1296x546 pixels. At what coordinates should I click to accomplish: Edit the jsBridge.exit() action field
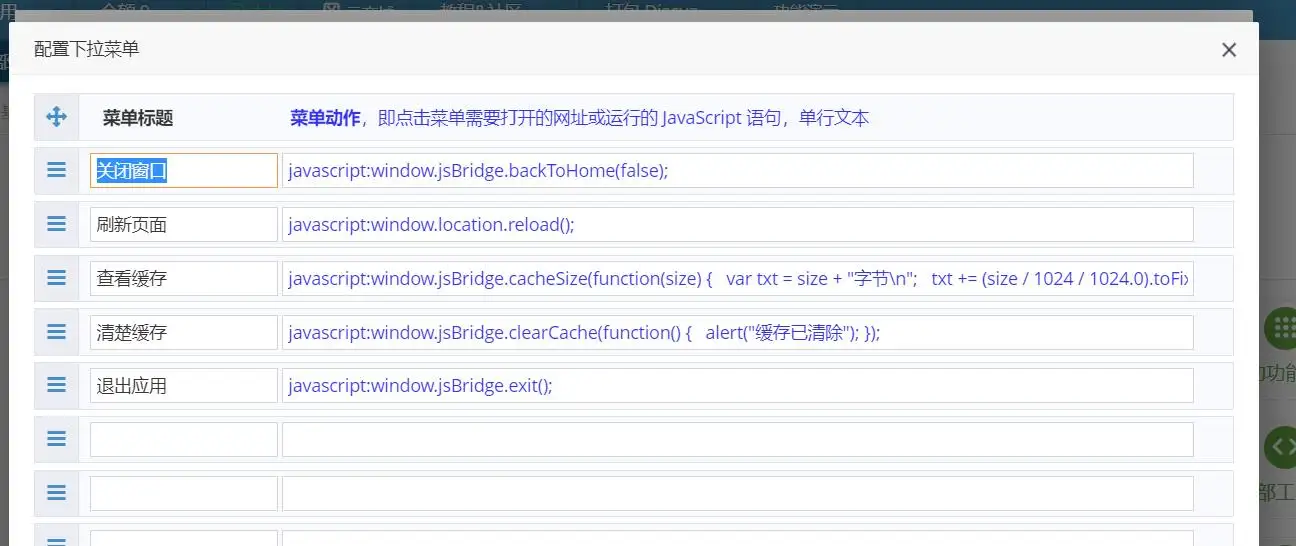coord(738,385)
